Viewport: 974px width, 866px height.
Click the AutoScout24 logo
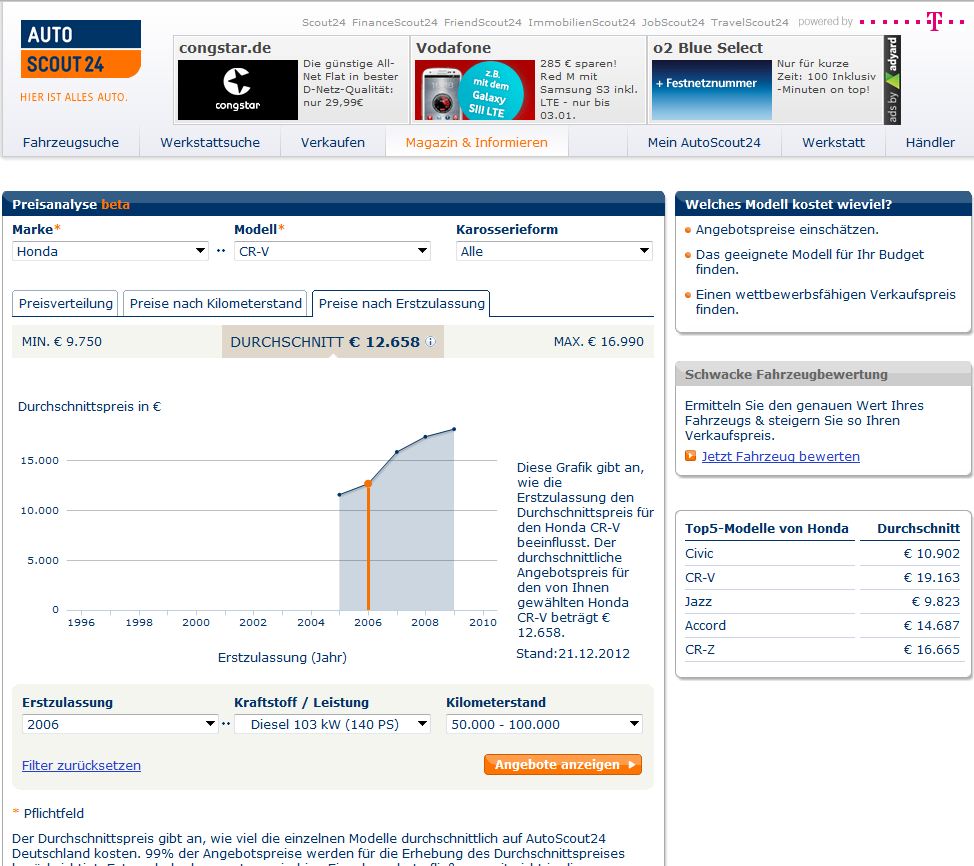pyautogui.click(x=81, y=49)
